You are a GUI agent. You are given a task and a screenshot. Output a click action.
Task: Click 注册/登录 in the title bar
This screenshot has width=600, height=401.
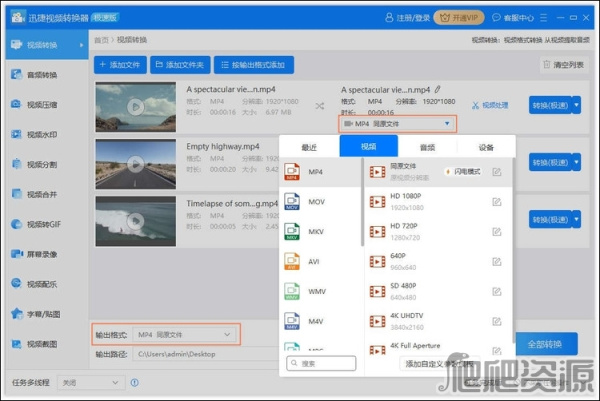pos(408,18)
